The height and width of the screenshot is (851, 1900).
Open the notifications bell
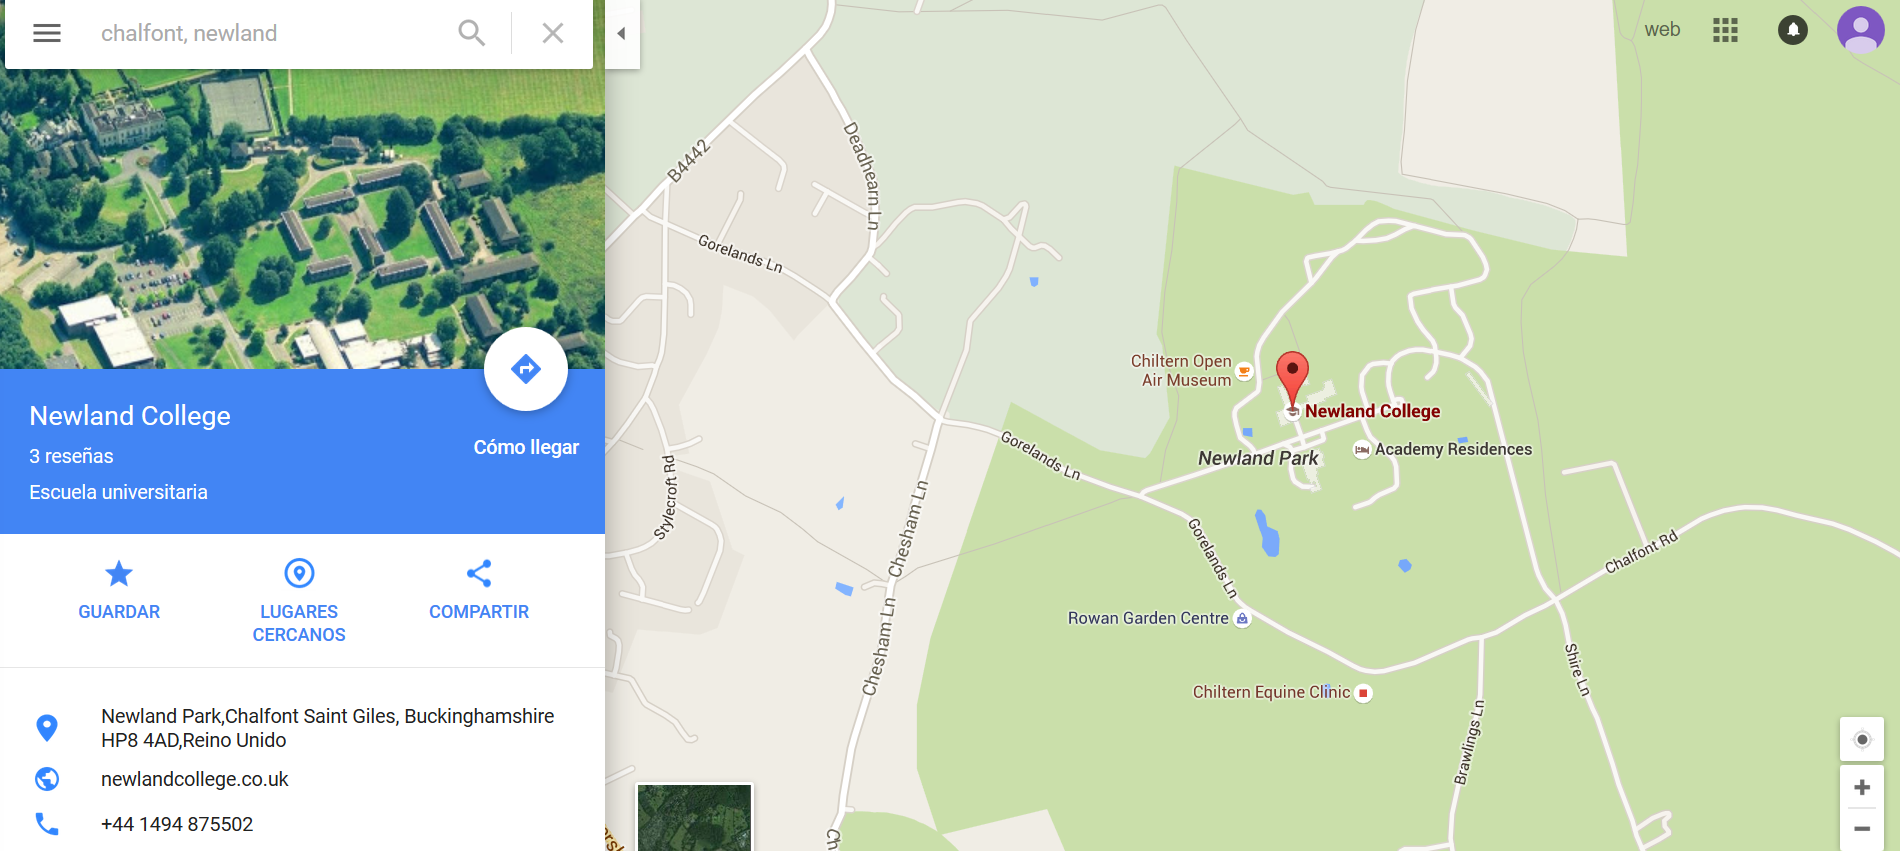tap(1793, 30)
